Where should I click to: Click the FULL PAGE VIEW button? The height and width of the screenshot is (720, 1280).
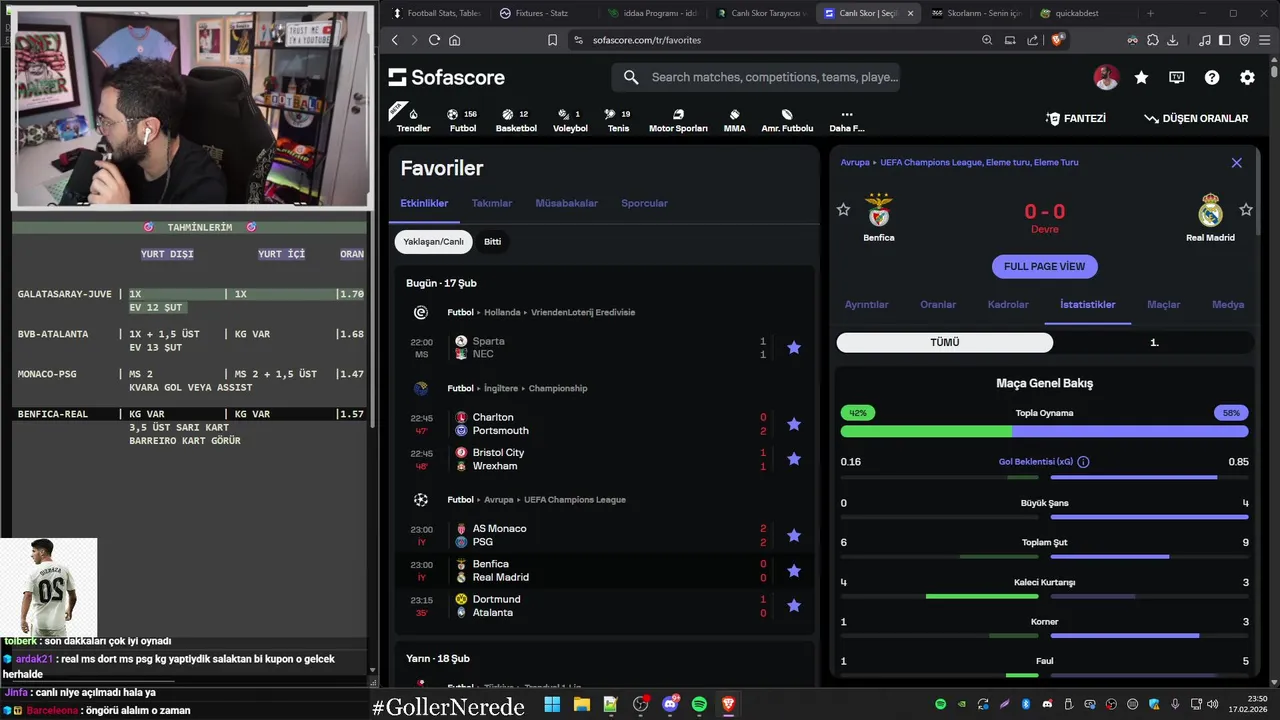[x=1044, y=267]
